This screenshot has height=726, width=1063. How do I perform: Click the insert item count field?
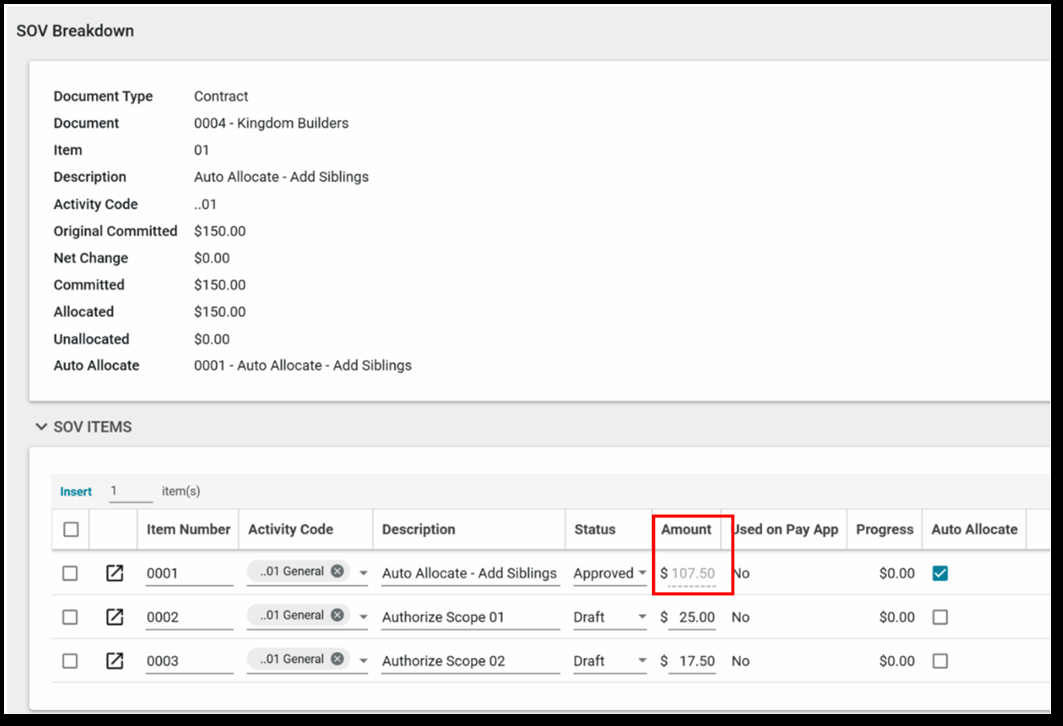tap(130, 492)
